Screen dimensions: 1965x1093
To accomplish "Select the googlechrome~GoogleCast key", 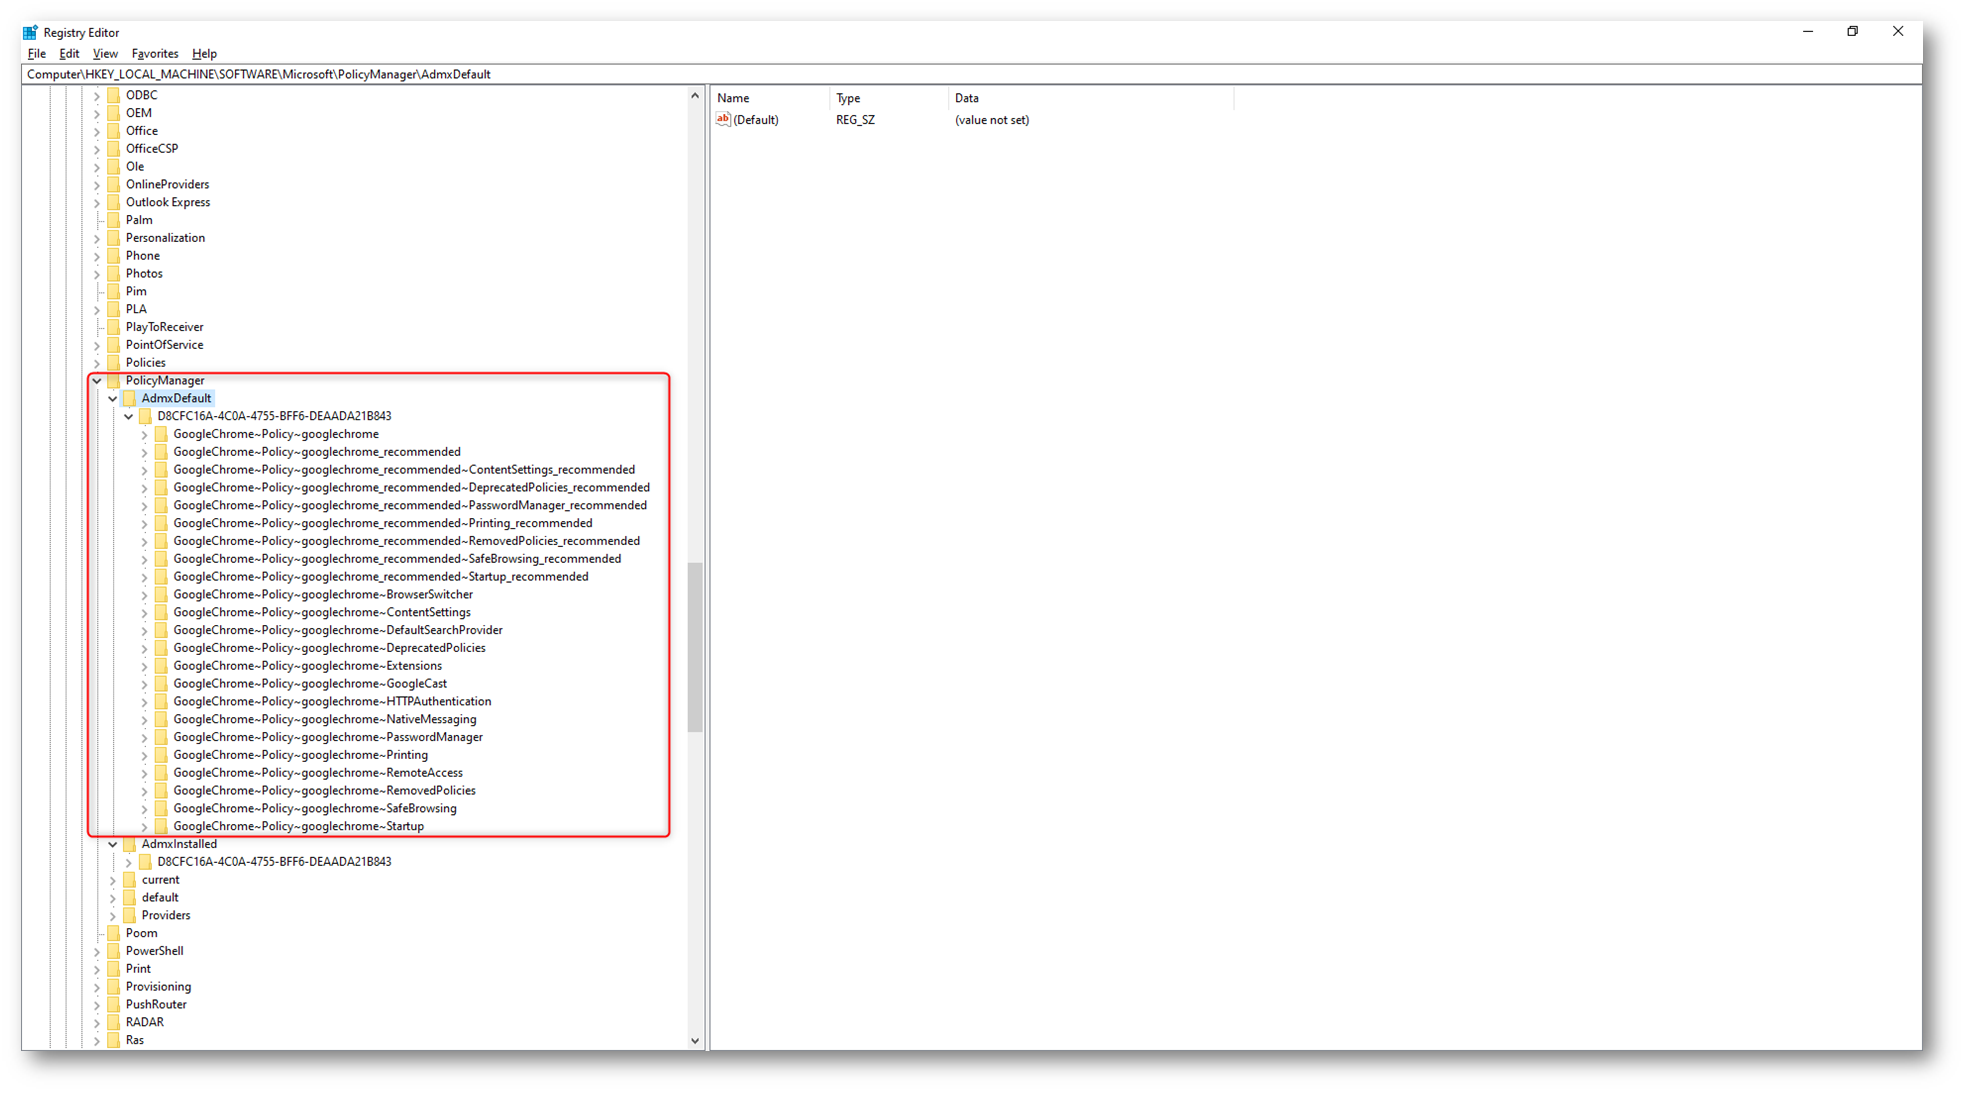I will [x=310, y=684].
